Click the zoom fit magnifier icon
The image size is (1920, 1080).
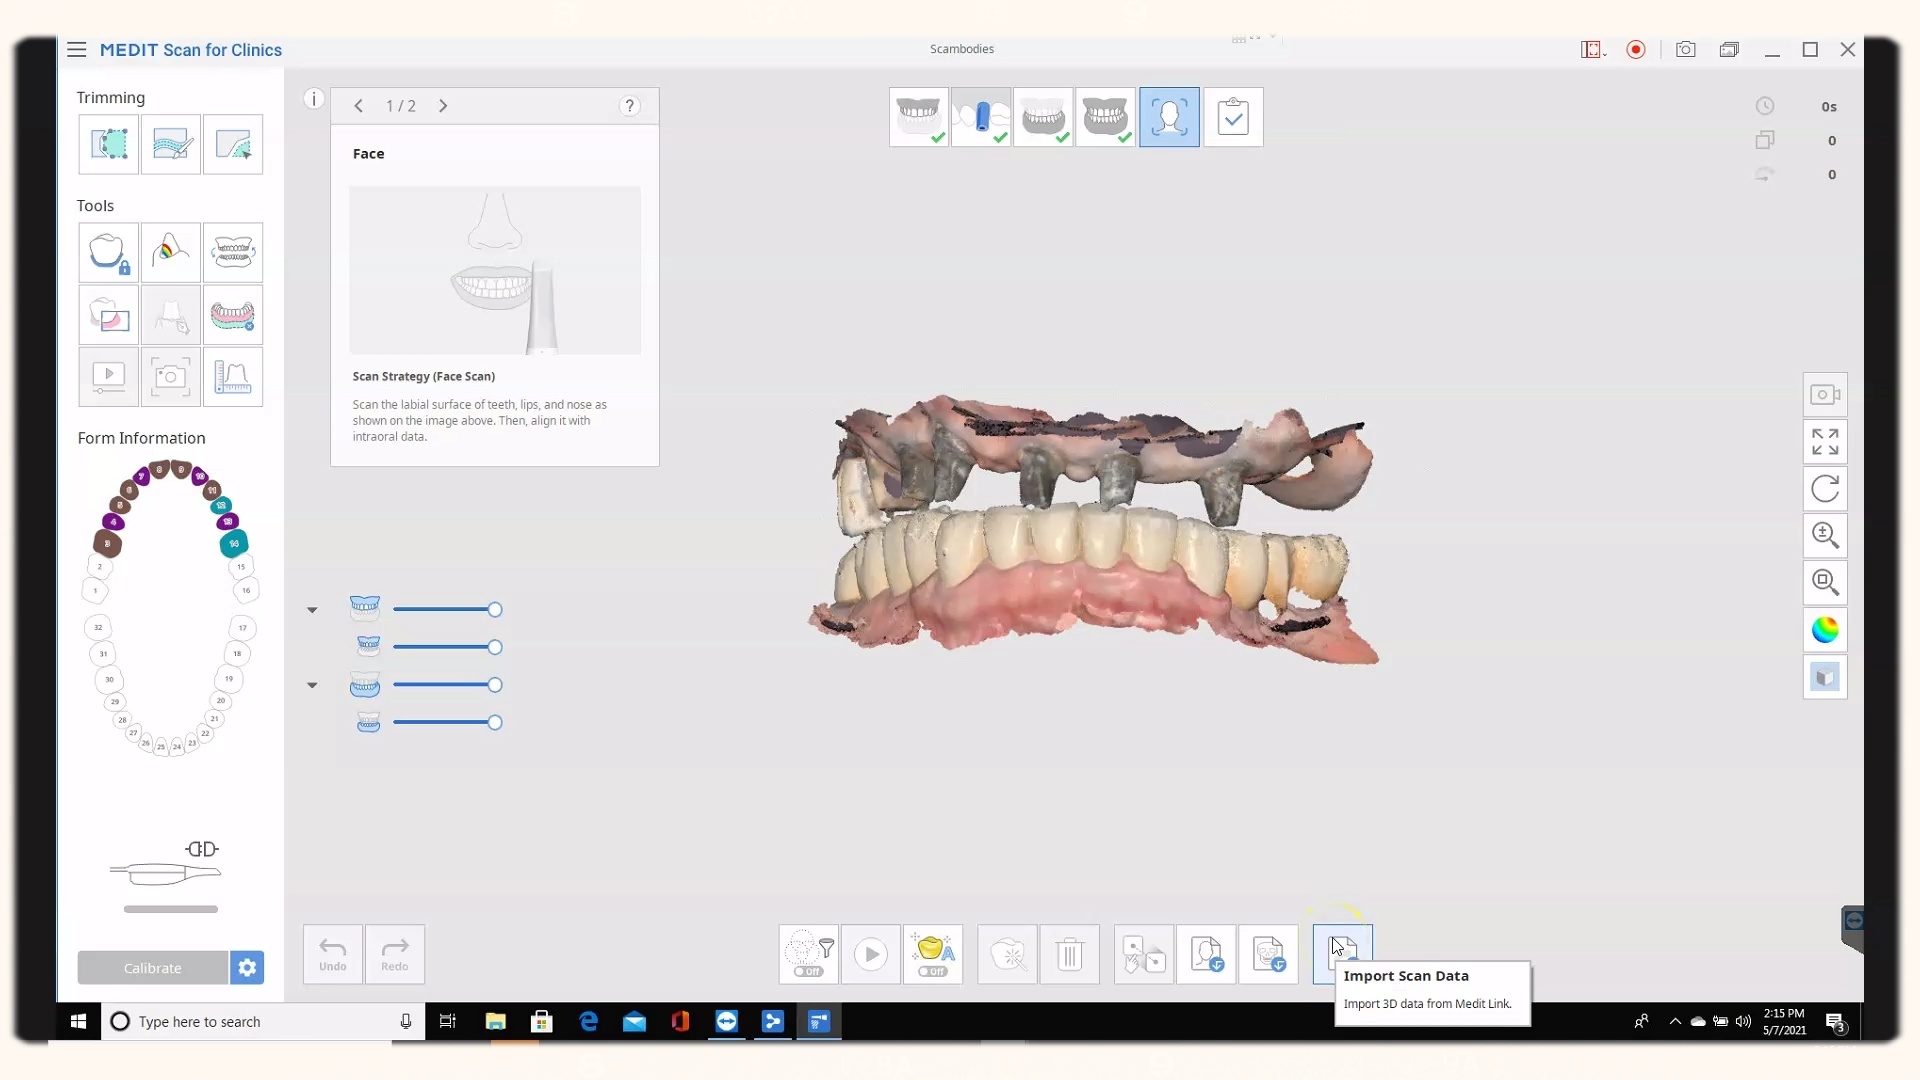[1825, 583]
